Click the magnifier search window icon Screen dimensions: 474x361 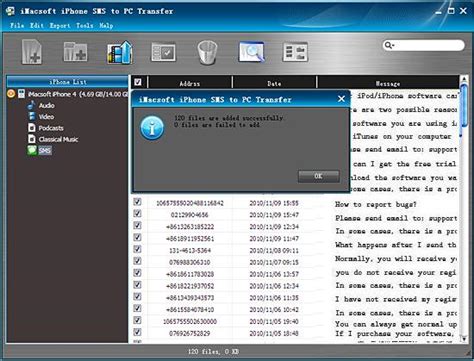(252, 52)
